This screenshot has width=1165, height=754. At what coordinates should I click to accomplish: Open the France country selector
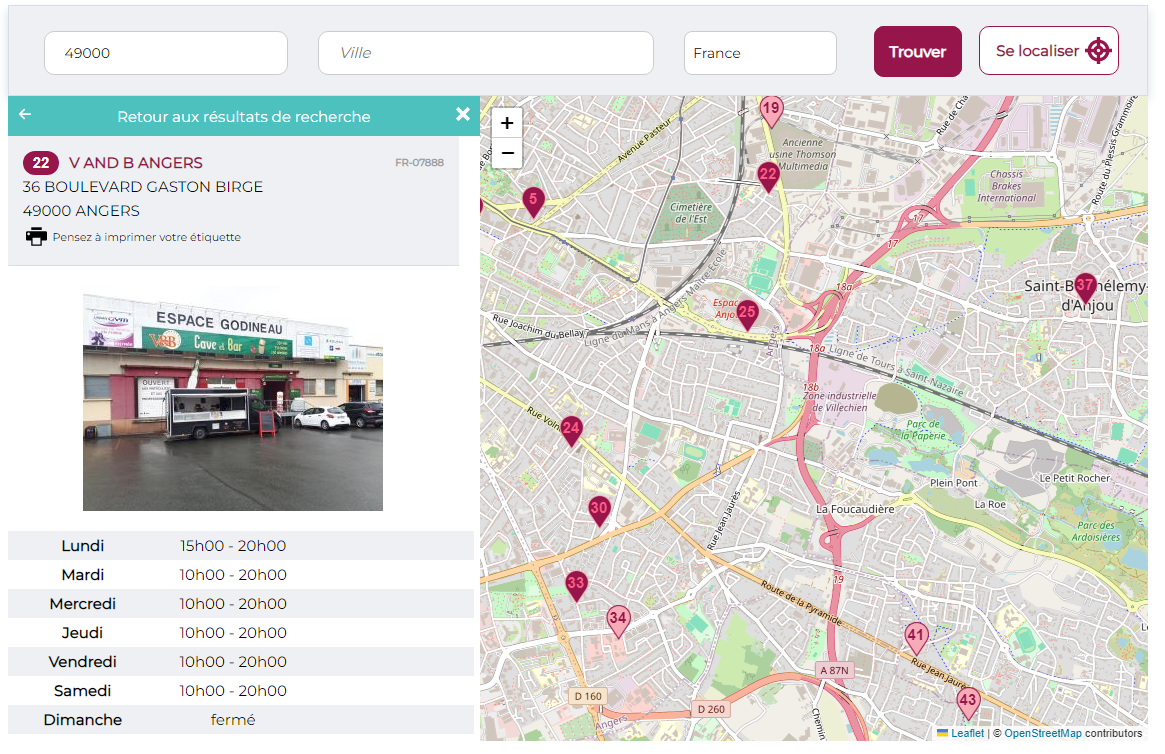760,53
